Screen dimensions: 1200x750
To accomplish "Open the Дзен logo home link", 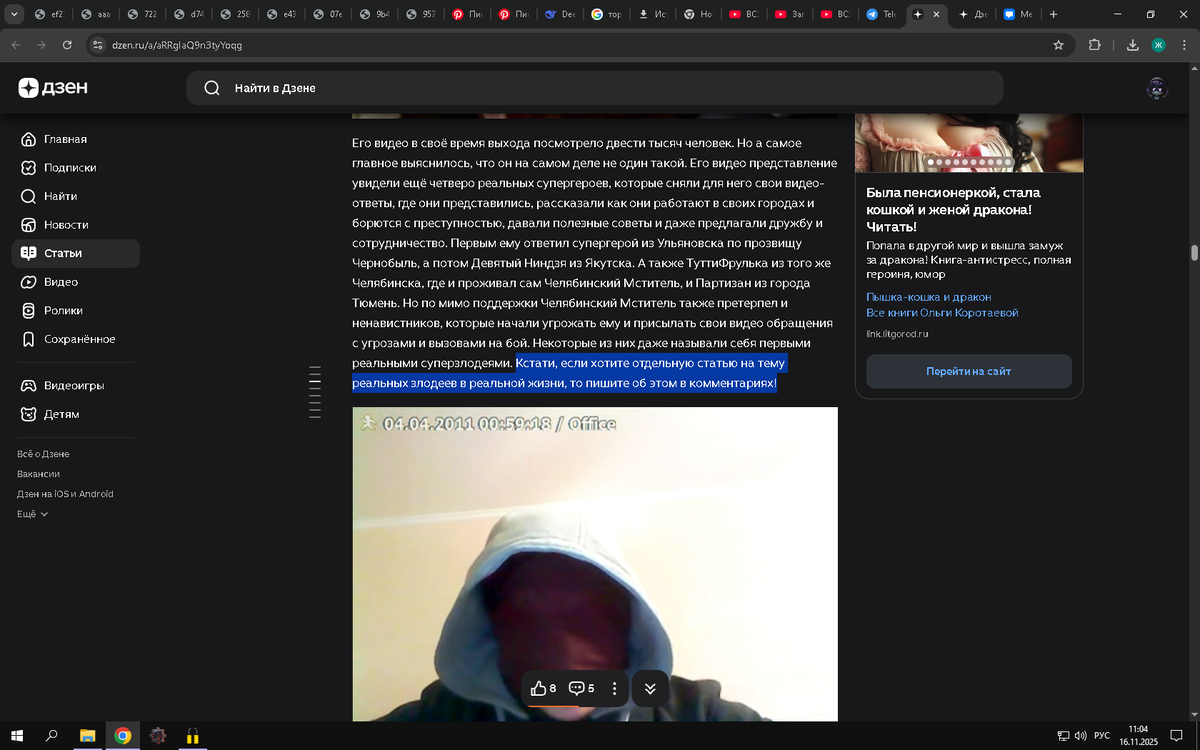I will [53, 88].
